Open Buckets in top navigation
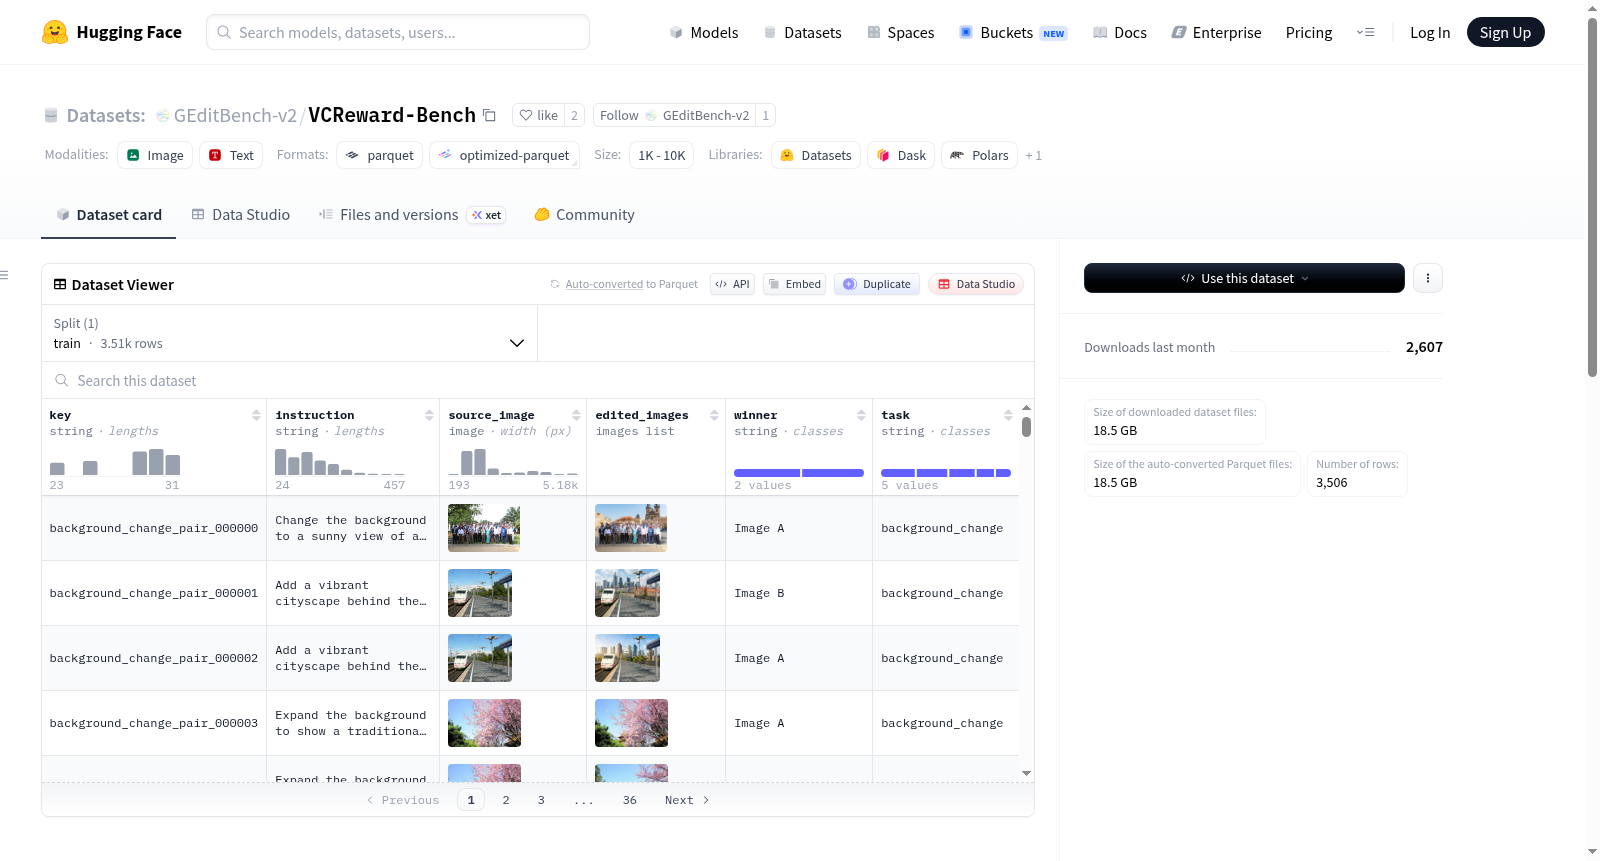The height and width of the screenshot is (861, 1600). click(1013, 32)
